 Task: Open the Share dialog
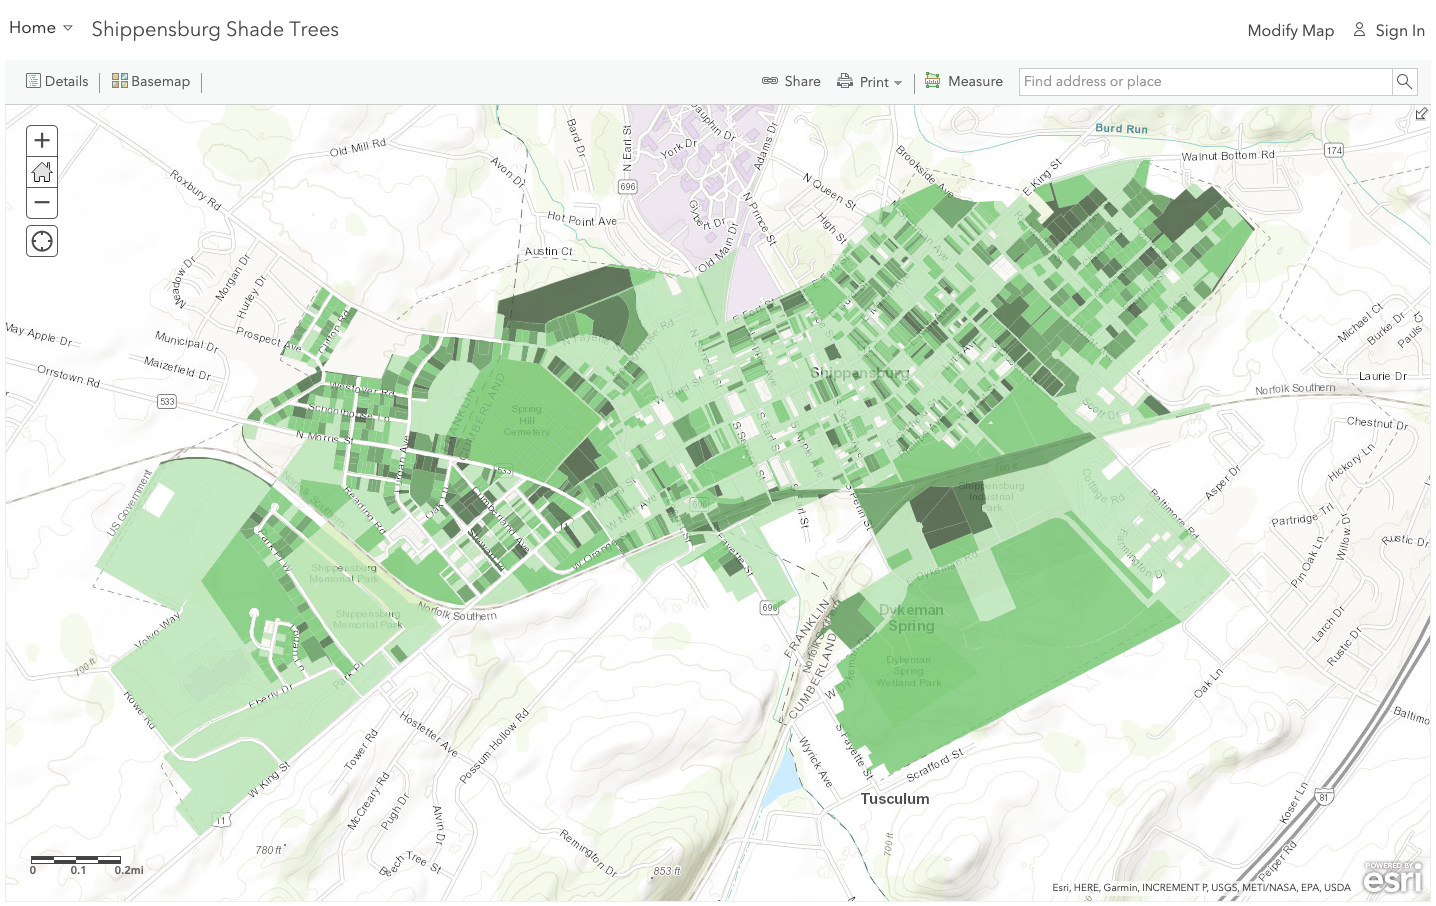point(791,82)
